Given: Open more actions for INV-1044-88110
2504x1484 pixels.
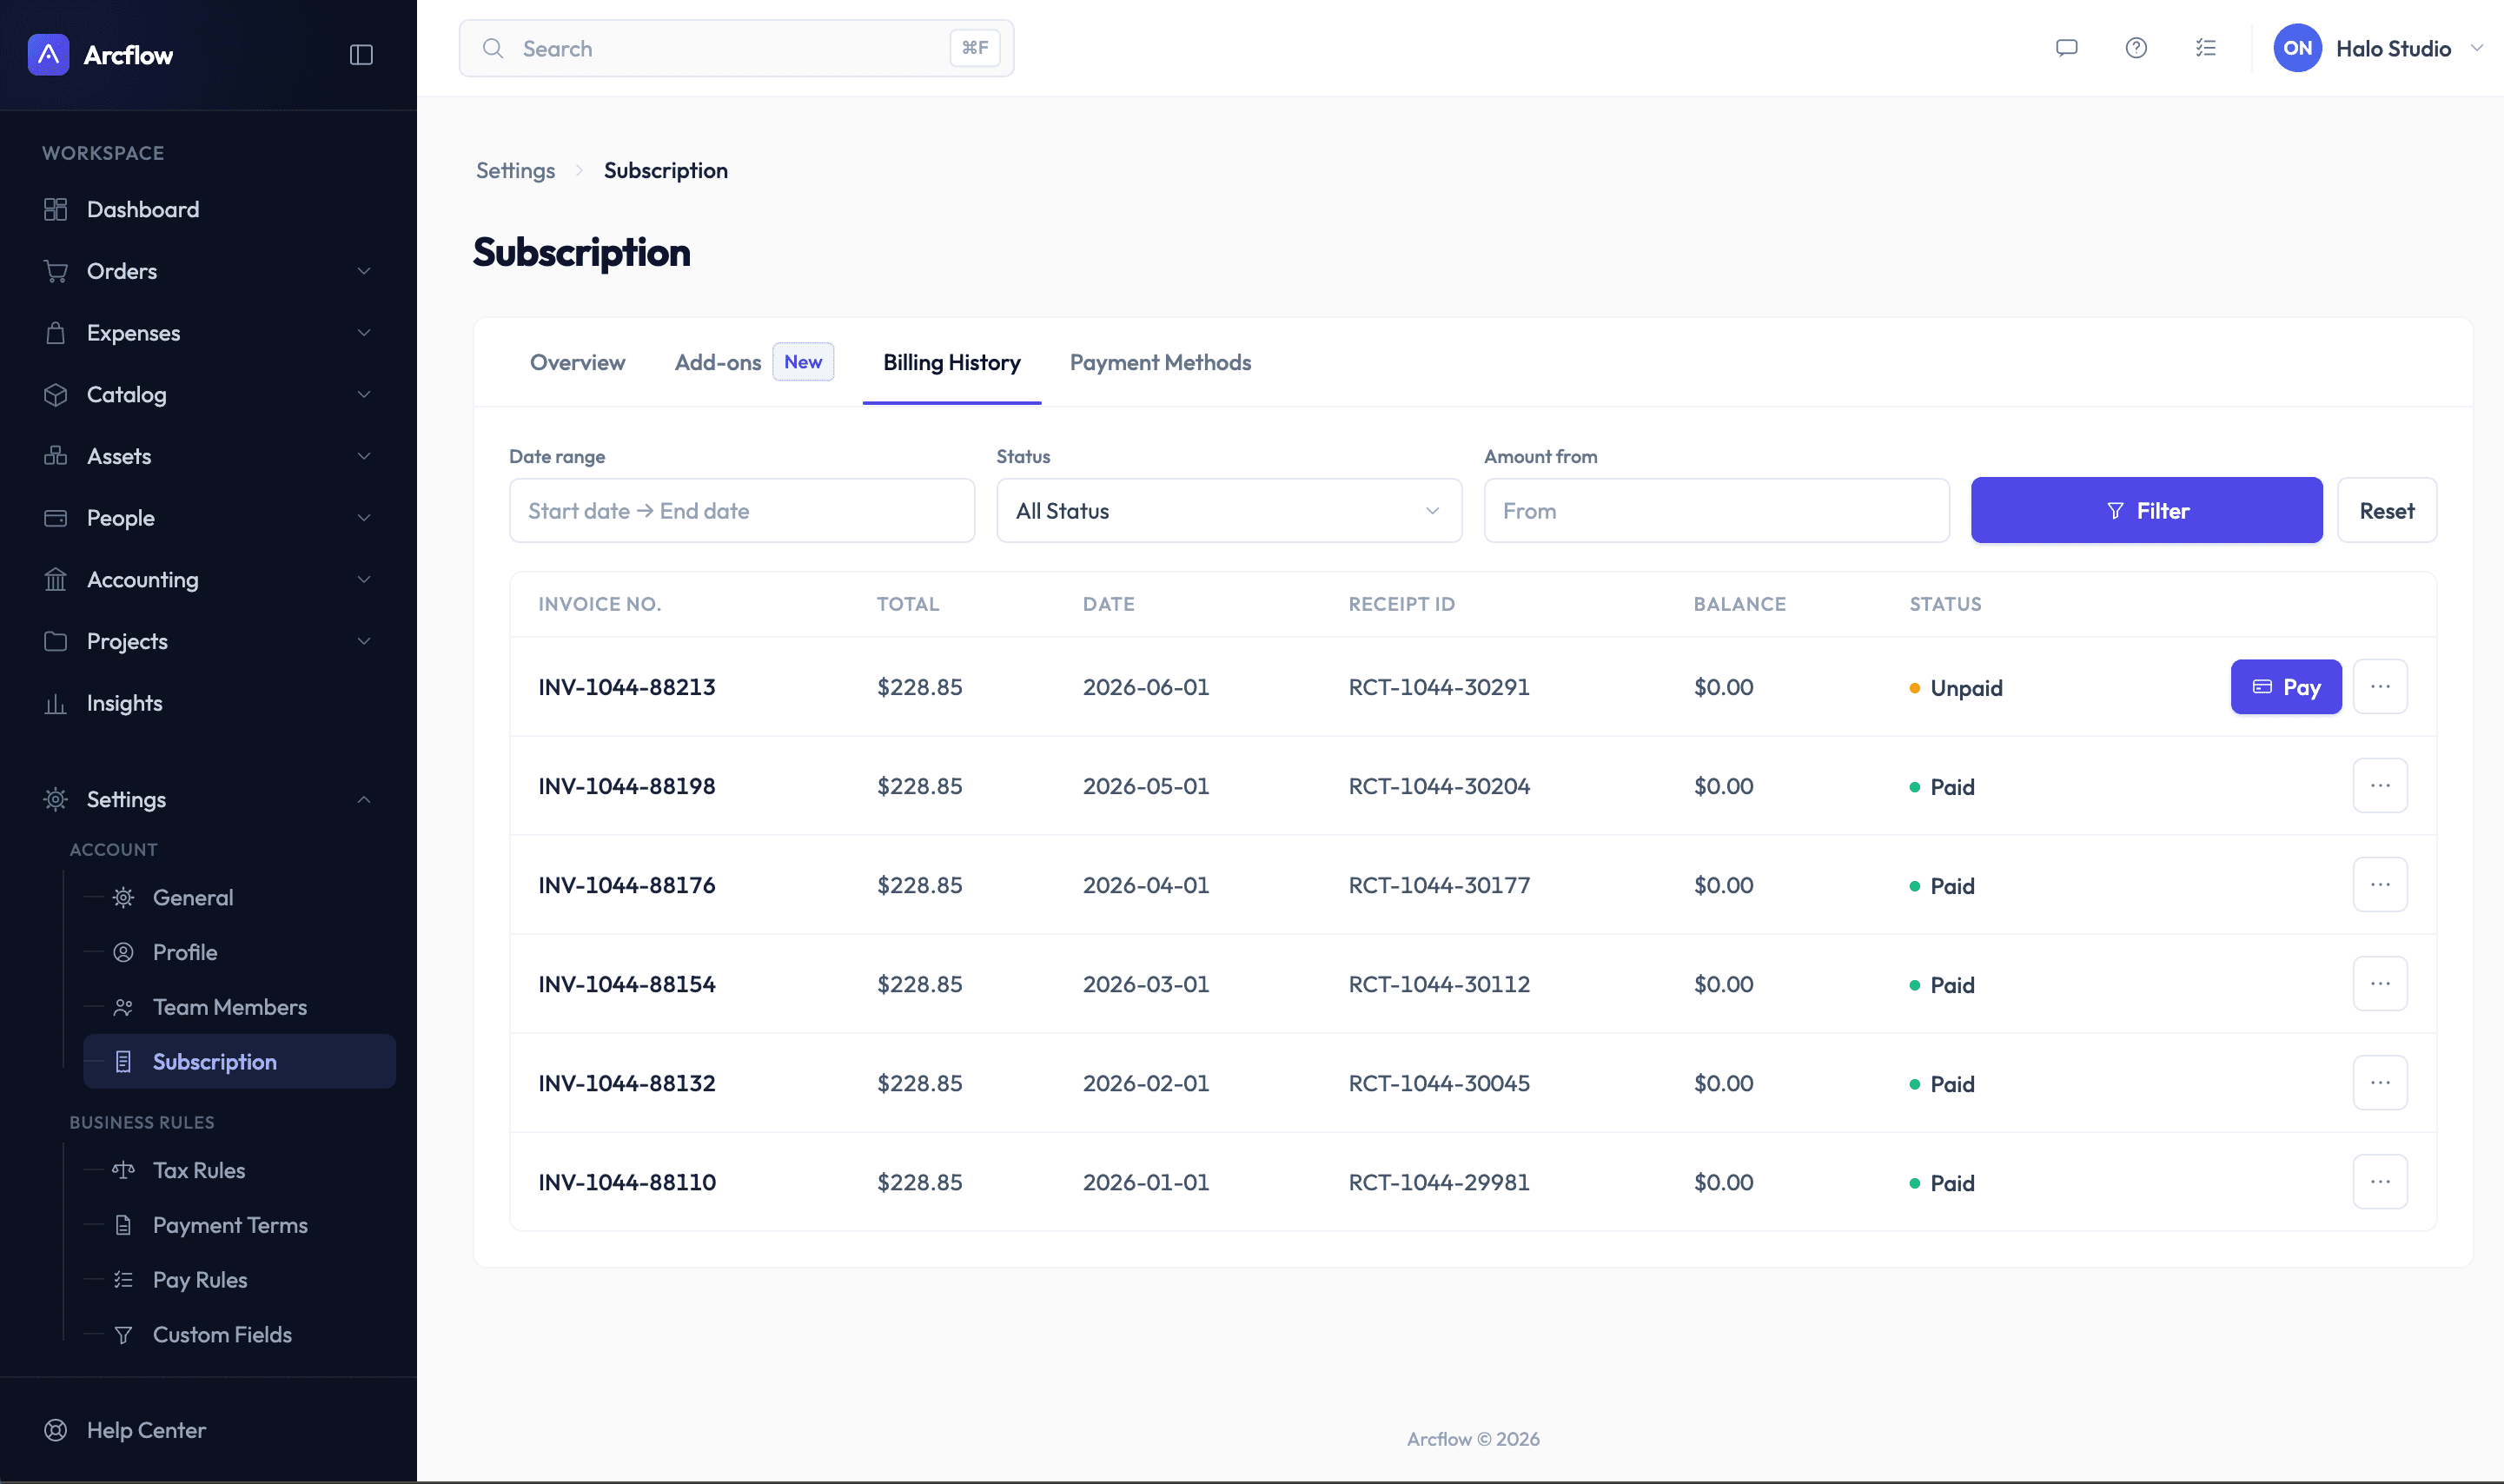Looking at the screenshot, I should pyautogui.click(x=2380, y=1182).
